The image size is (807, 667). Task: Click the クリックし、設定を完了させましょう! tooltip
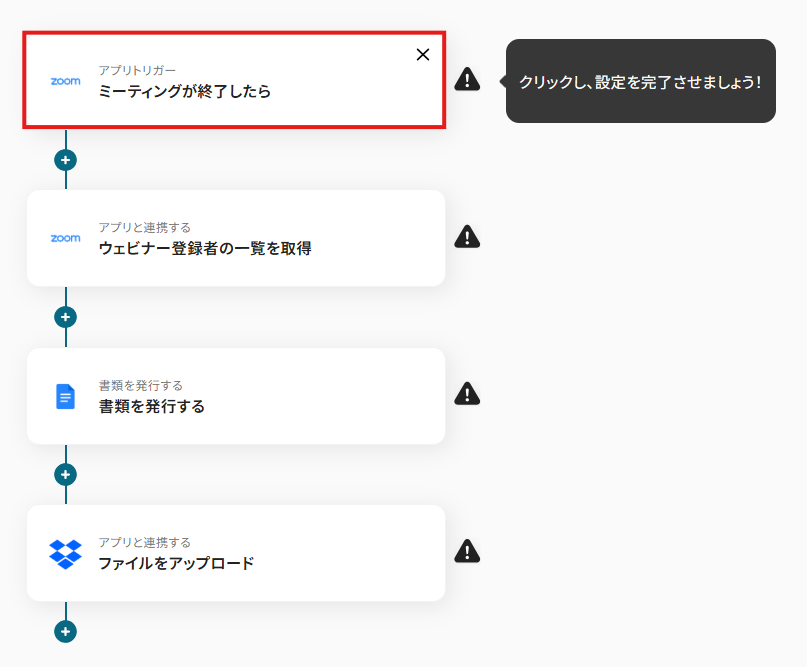coord(640,82)
